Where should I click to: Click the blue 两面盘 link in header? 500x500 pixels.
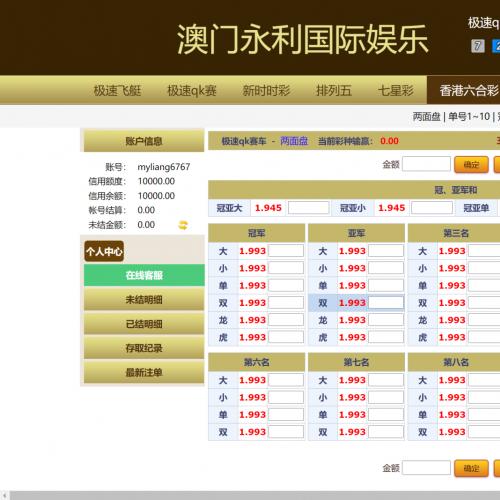[x=294, y=141]
